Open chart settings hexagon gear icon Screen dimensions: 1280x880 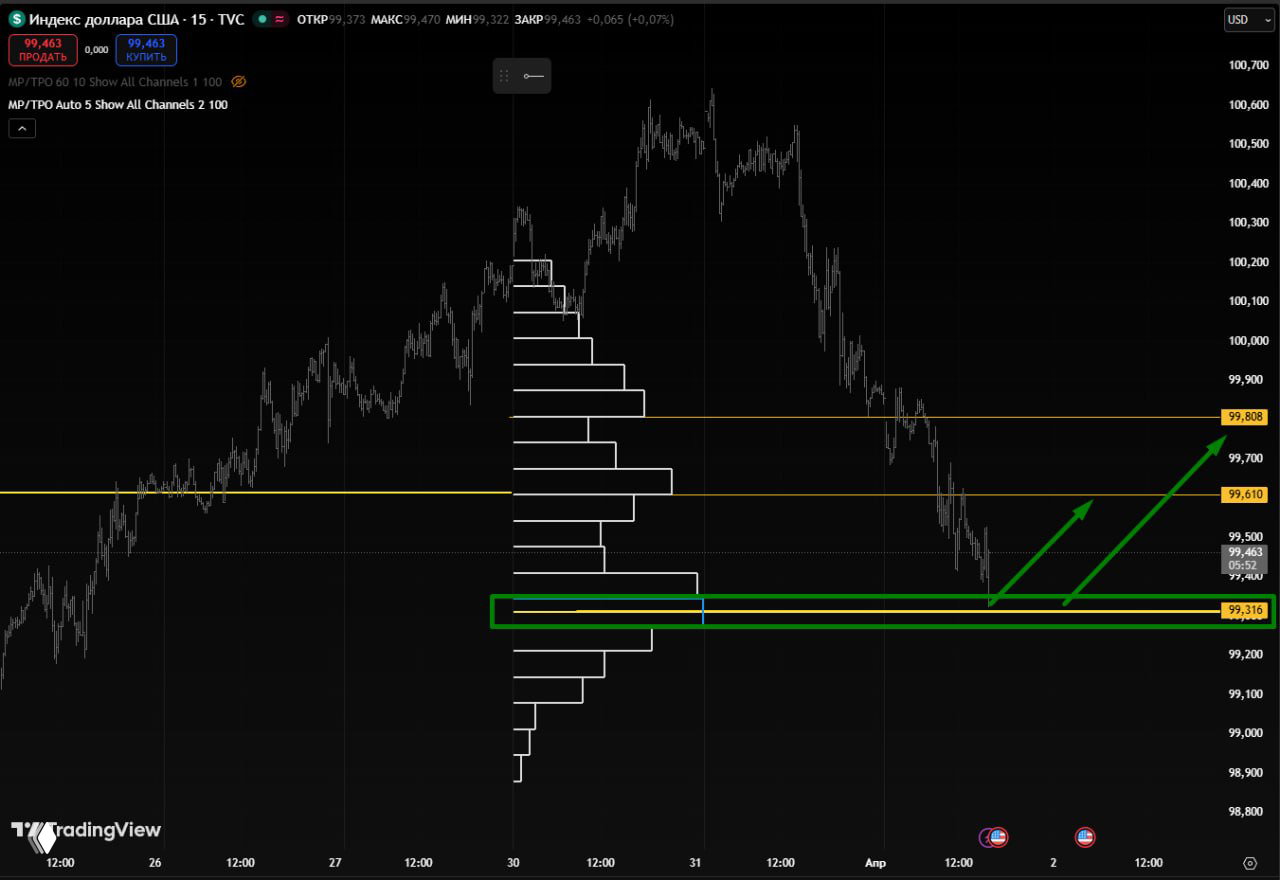(x=1249, y=863)
